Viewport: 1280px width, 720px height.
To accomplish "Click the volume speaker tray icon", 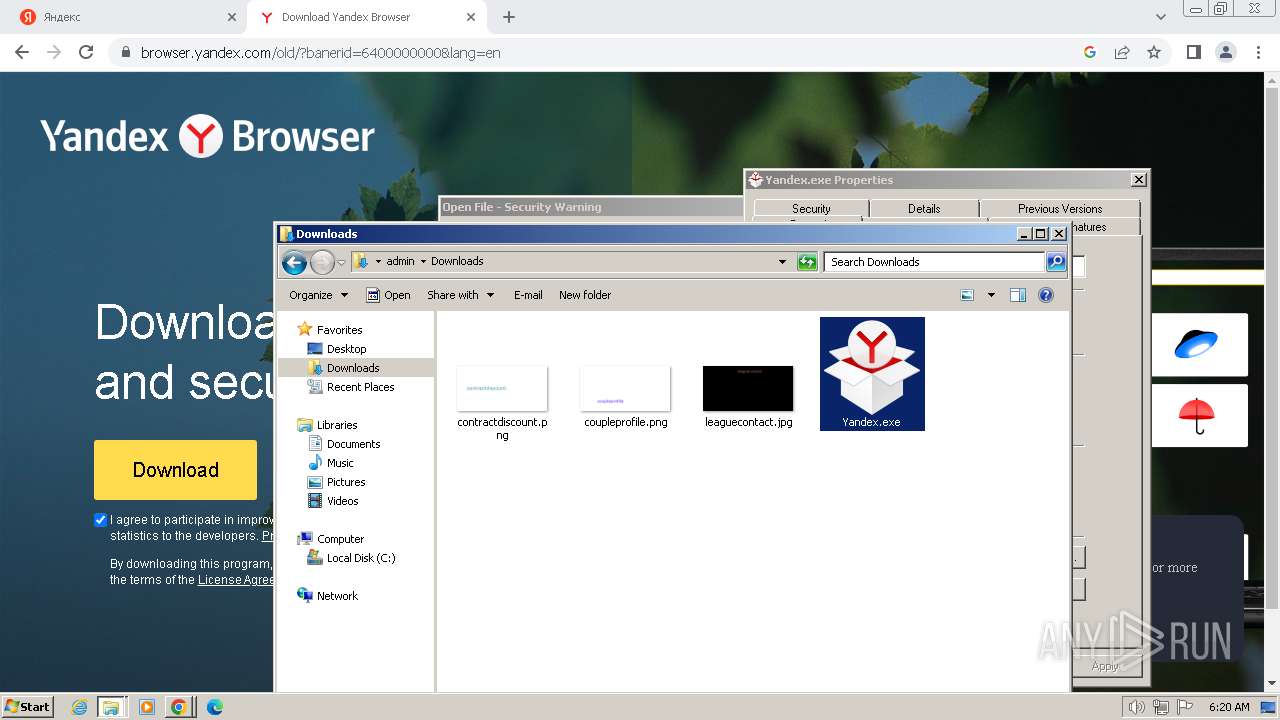I will (1137, 707).
